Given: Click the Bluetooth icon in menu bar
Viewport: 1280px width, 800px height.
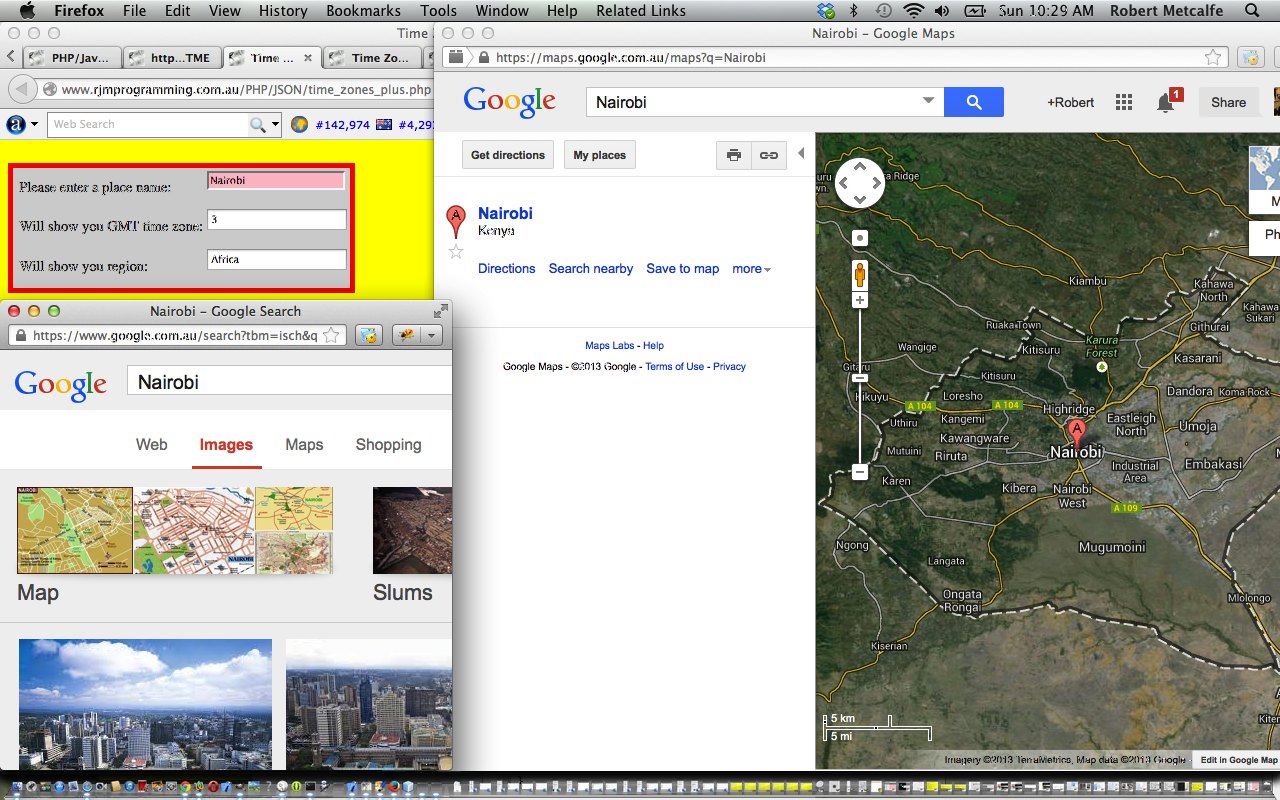Looking at the screenshot, I should click(854, 11).
